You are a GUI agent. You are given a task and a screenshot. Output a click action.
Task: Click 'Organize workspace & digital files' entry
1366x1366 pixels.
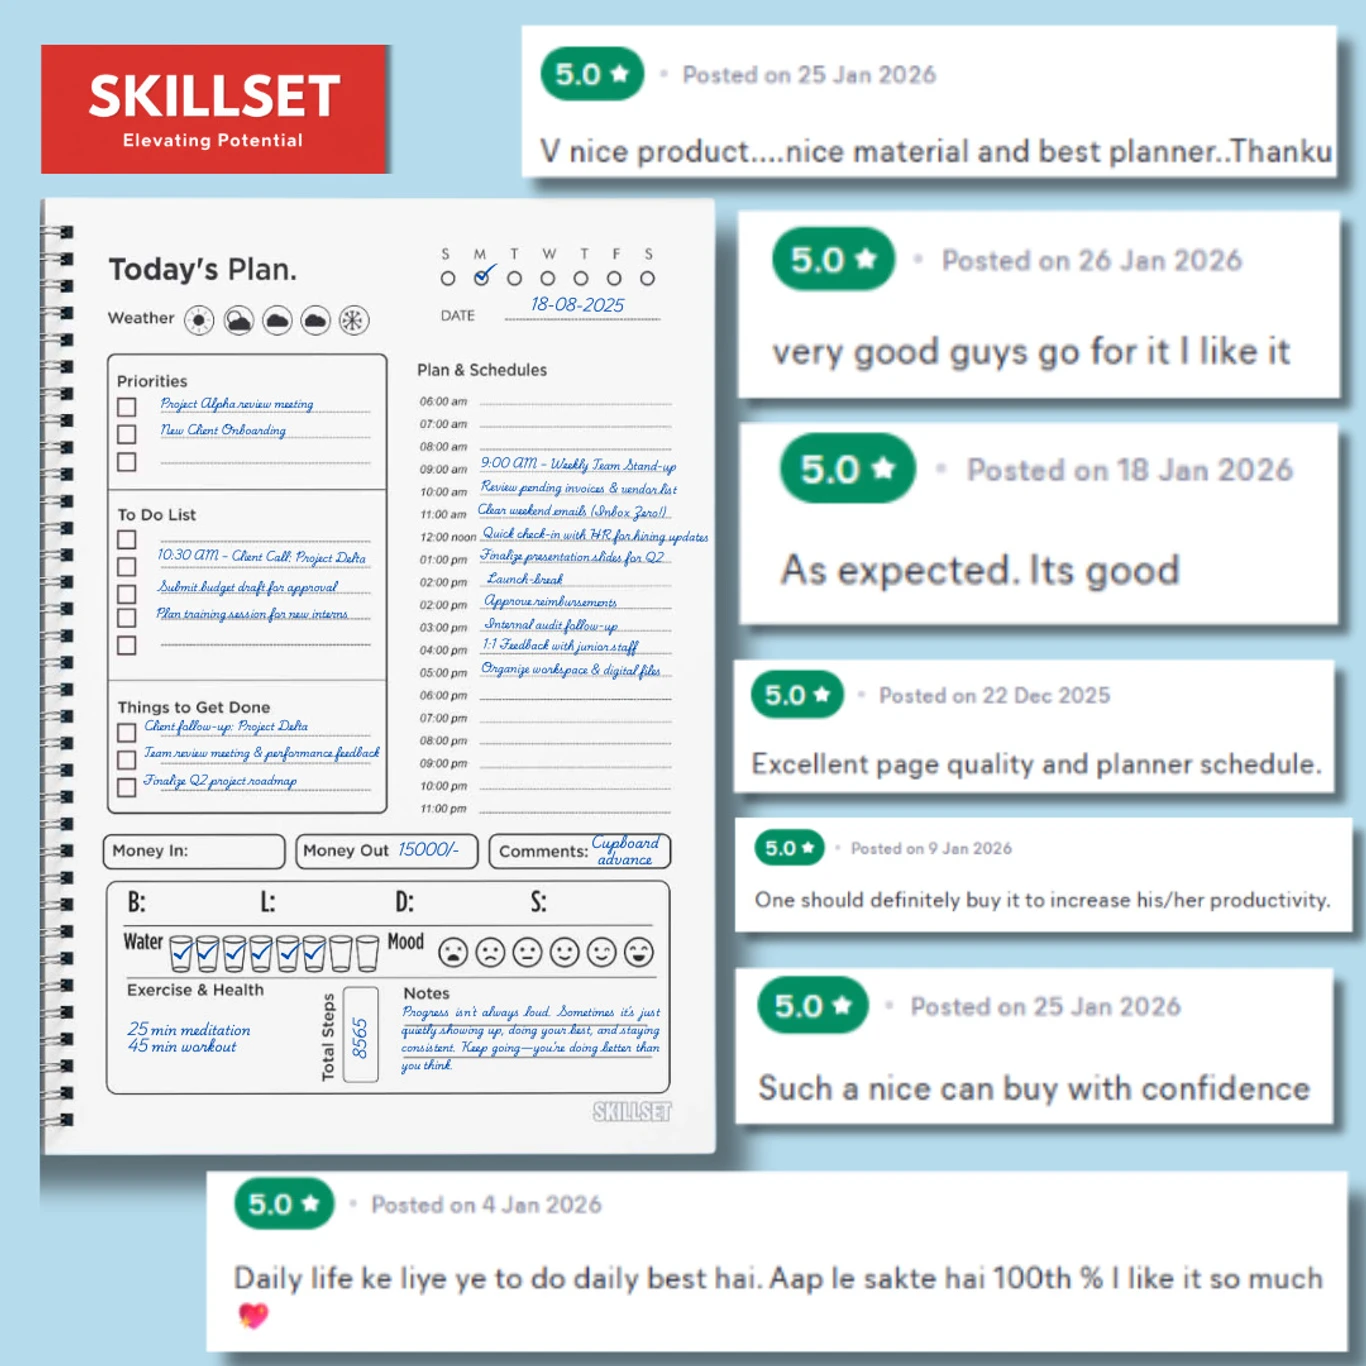pyautogui.click(x=571, y=670)
